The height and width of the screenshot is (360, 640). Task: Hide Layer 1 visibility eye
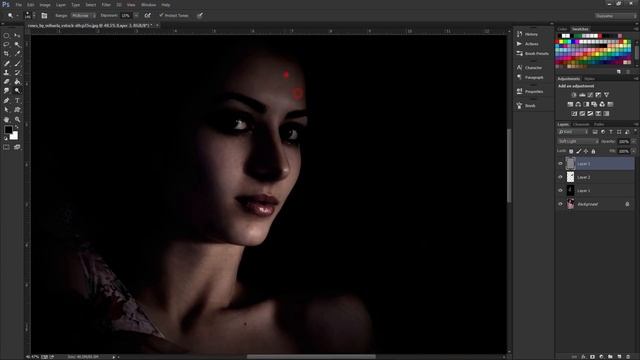pos(560,191)
